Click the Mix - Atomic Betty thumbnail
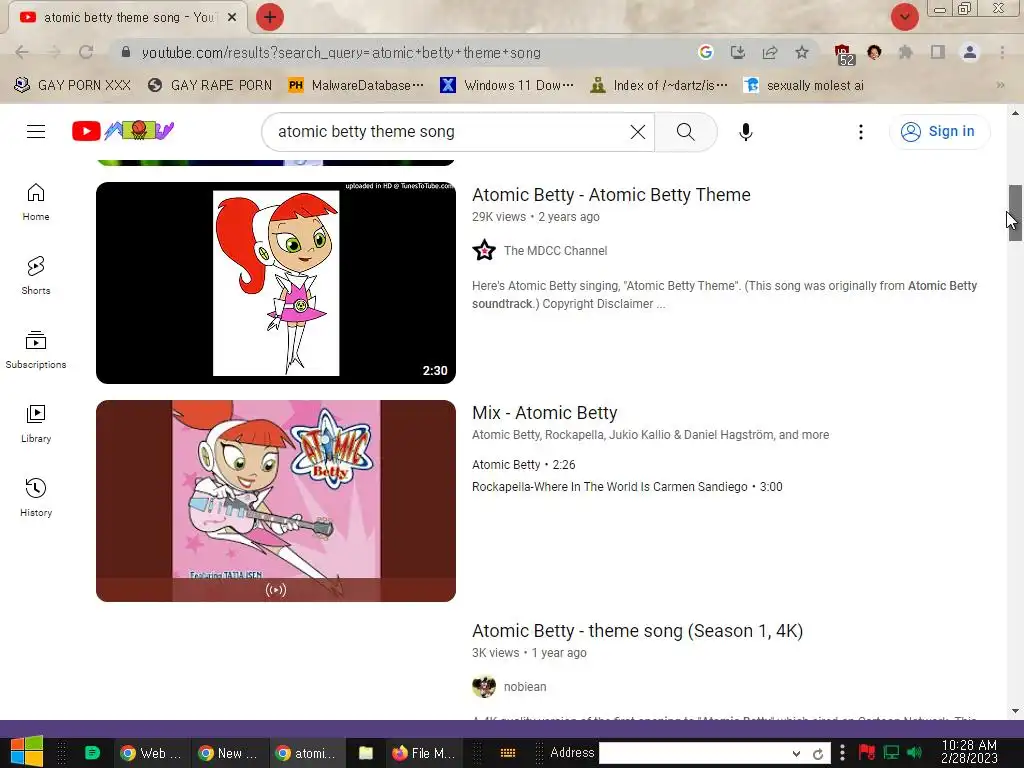This screenshot has width=1024, height=768. pos(276,501)
